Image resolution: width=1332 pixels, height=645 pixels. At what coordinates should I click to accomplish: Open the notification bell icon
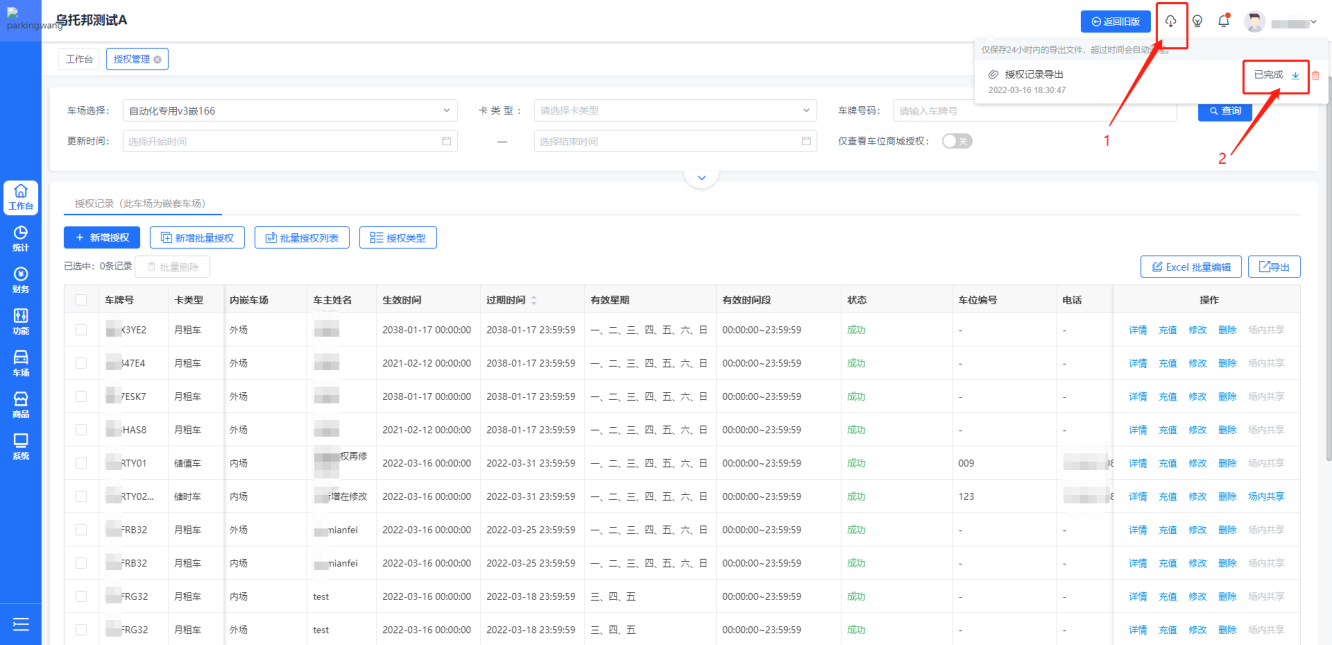click(x=1223, y=21)
